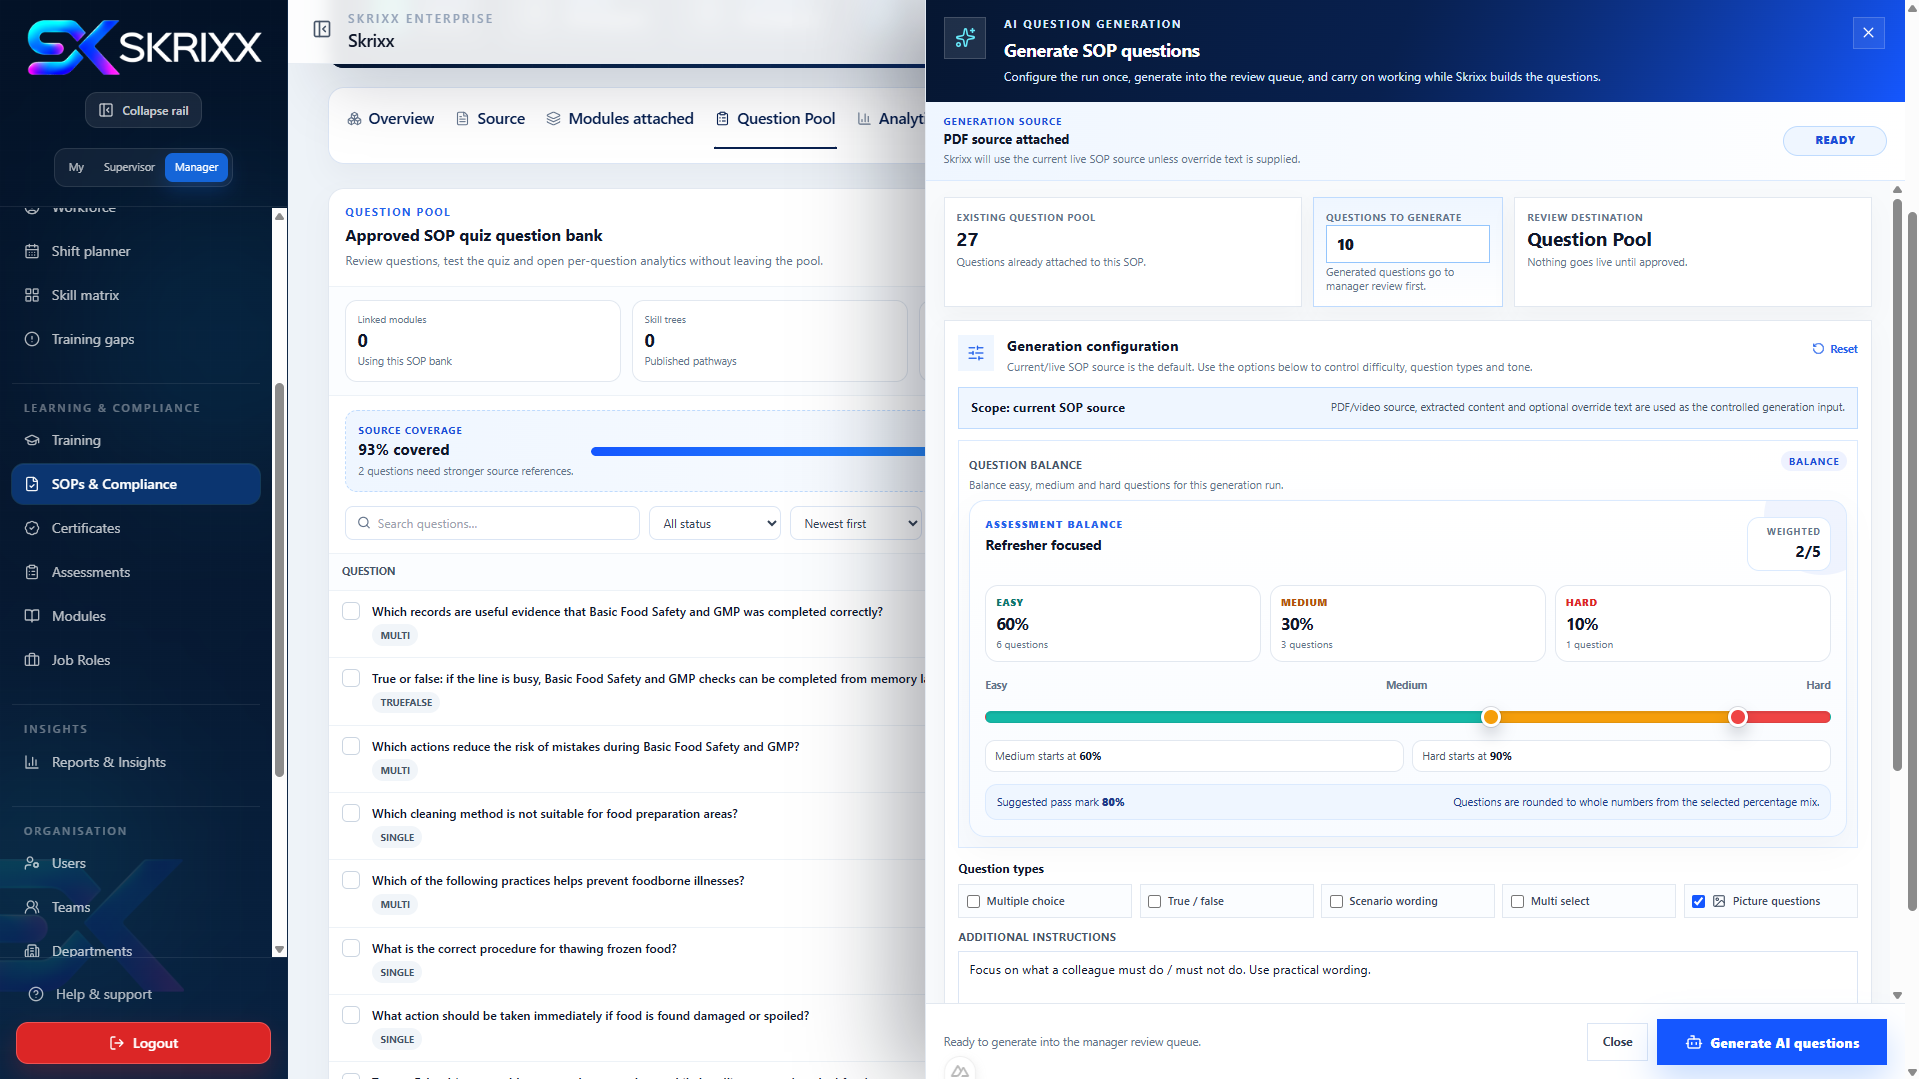Viewport: 1920px width, 1080px height.
Task: Switch to the Source tab
Action: (490, 119)
